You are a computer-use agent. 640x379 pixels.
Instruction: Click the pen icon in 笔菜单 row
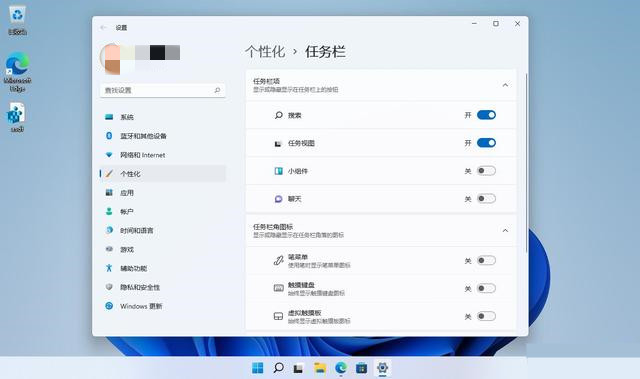[278, 260]
